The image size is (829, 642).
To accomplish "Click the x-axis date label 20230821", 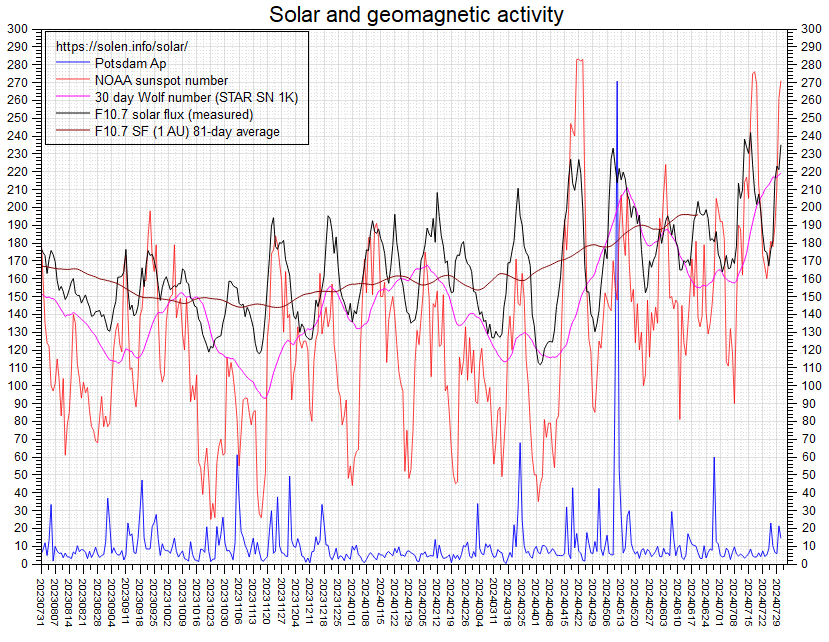I will pos(84,602).
